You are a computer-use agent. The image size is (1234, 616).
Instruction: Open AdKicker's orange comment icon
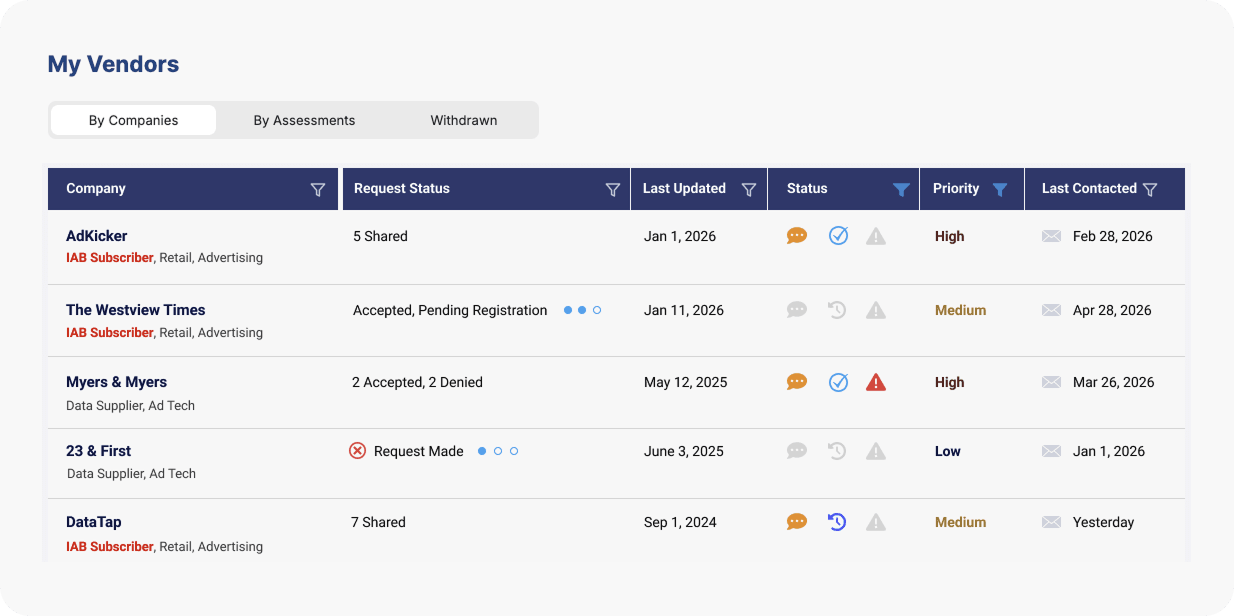(797, 236)
